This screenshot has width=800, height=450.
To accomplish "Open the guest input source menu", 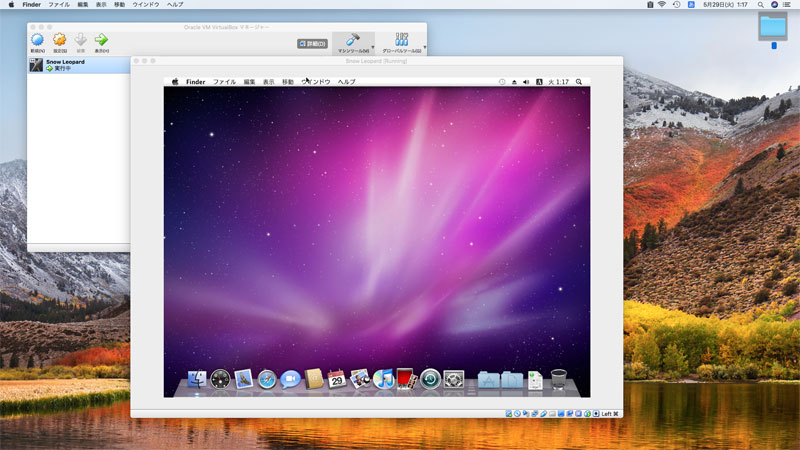I will pyautogui.click(x=540, y=82).
